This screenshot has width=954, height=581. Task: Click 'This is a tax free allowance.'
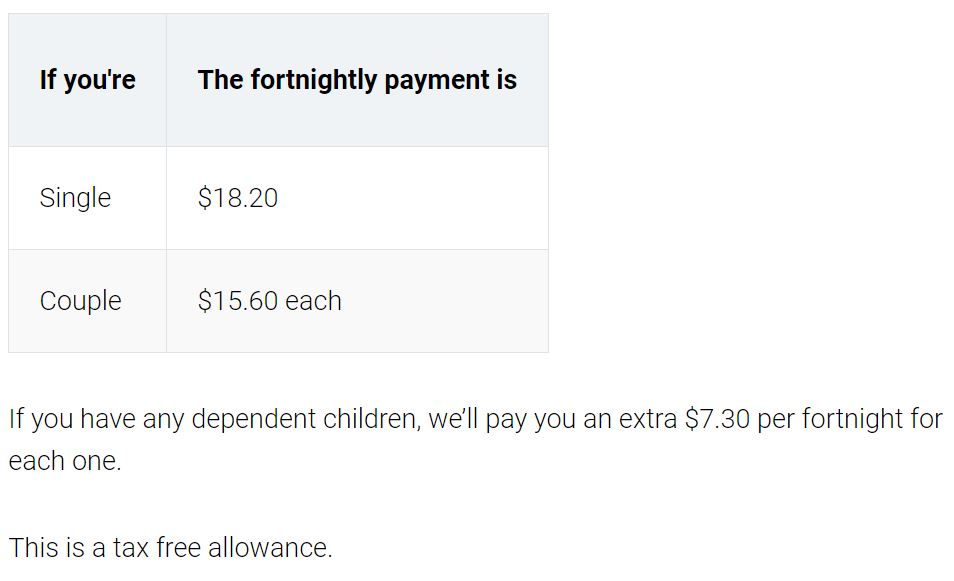(x=170, y=548)
